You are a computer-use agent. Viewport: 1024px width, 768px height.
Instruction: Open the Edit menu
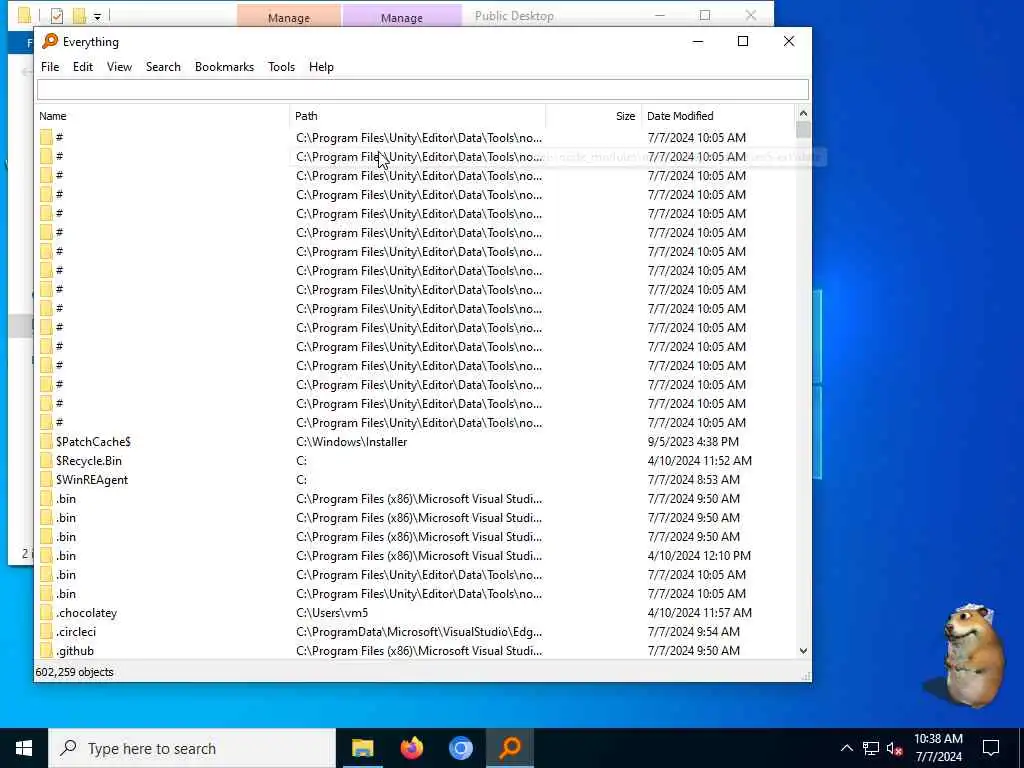click(82, 67)
